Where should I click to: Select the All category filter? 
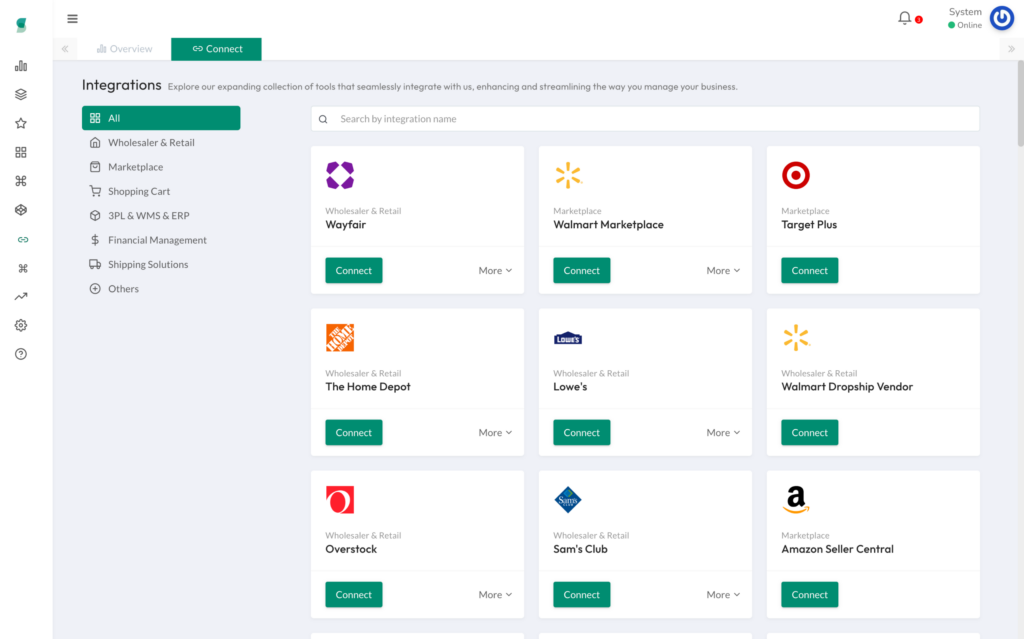[161, 118]
